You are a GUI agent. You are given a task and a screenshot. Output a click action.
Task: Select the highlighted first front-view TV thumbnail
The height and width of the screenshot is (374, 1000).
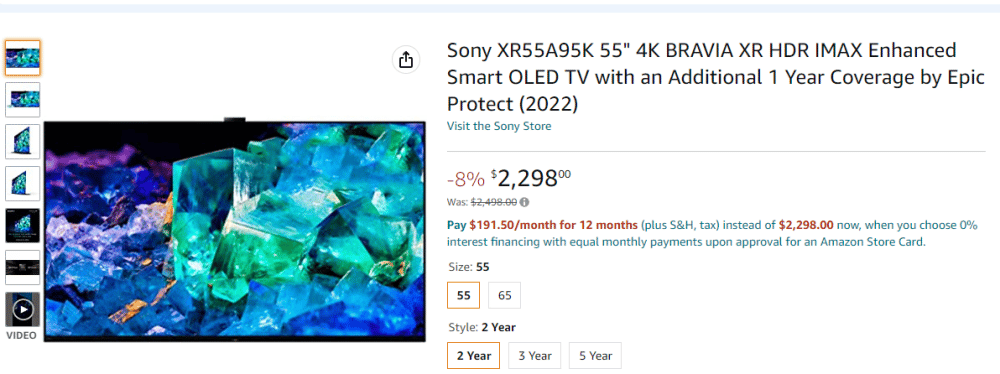click(23, 57)
